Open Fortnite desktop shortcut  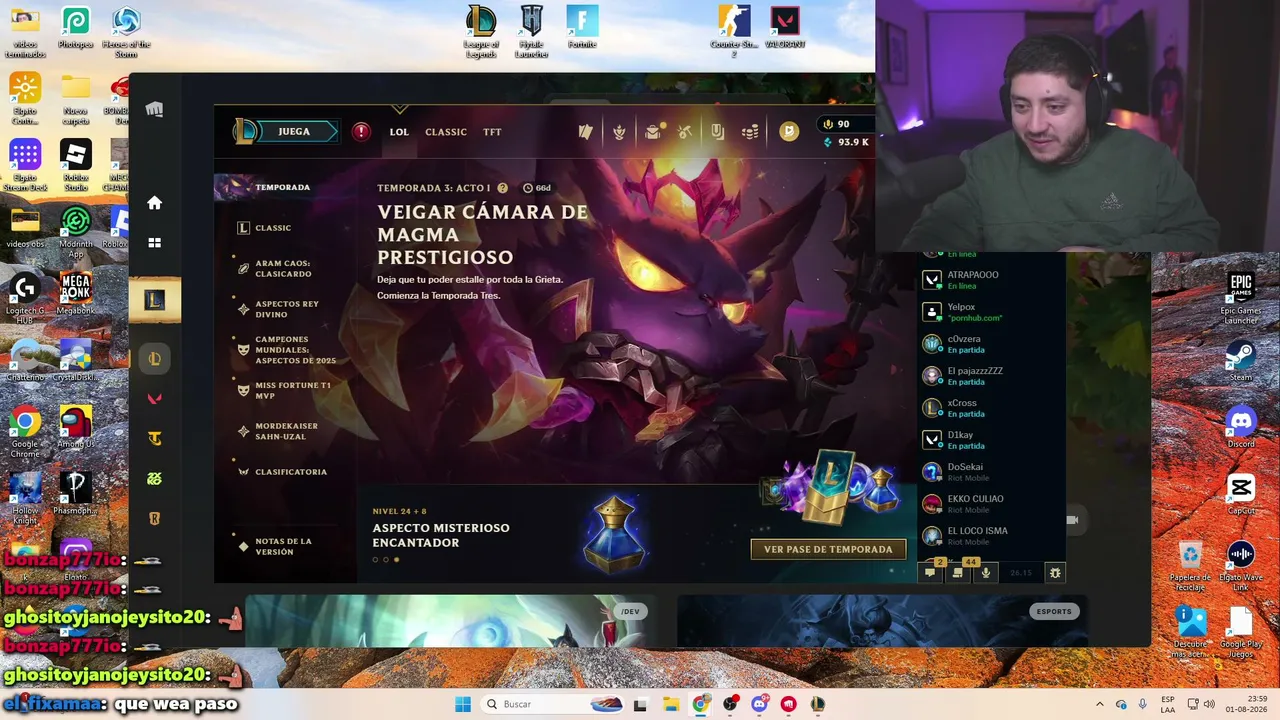pos(582,27)
